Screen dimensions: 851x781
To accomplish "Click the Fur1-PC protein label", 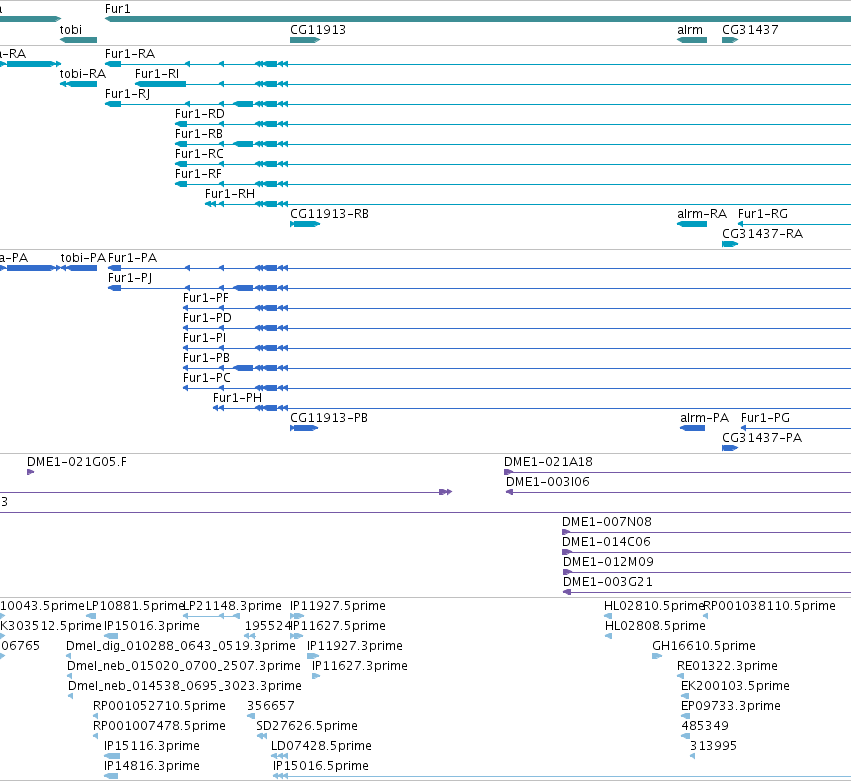I will click(x=207, y=378).
